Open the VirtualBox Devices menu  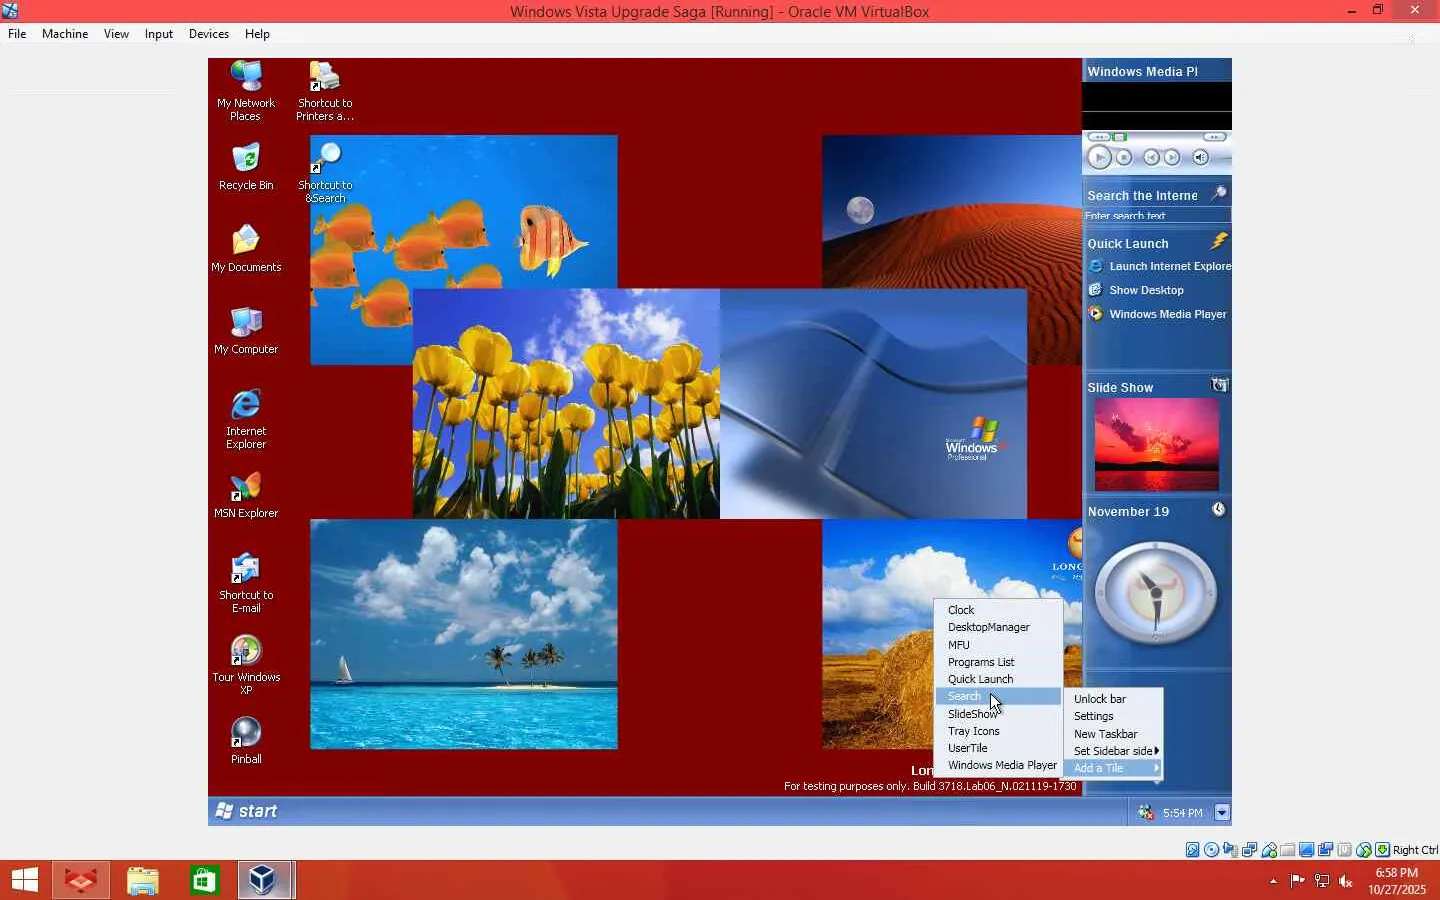209,34
